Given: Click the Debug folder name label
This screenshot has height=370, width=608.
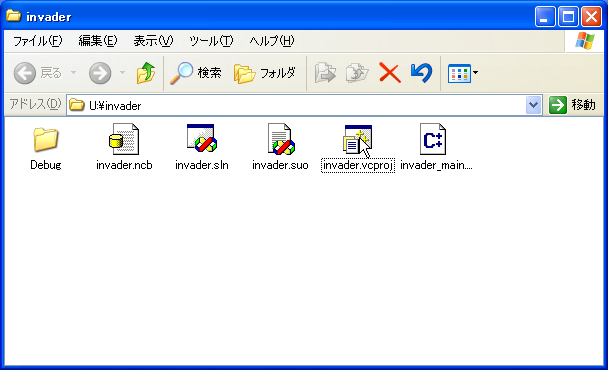Looking at the screenshot, I should click(x=46, y=165).
